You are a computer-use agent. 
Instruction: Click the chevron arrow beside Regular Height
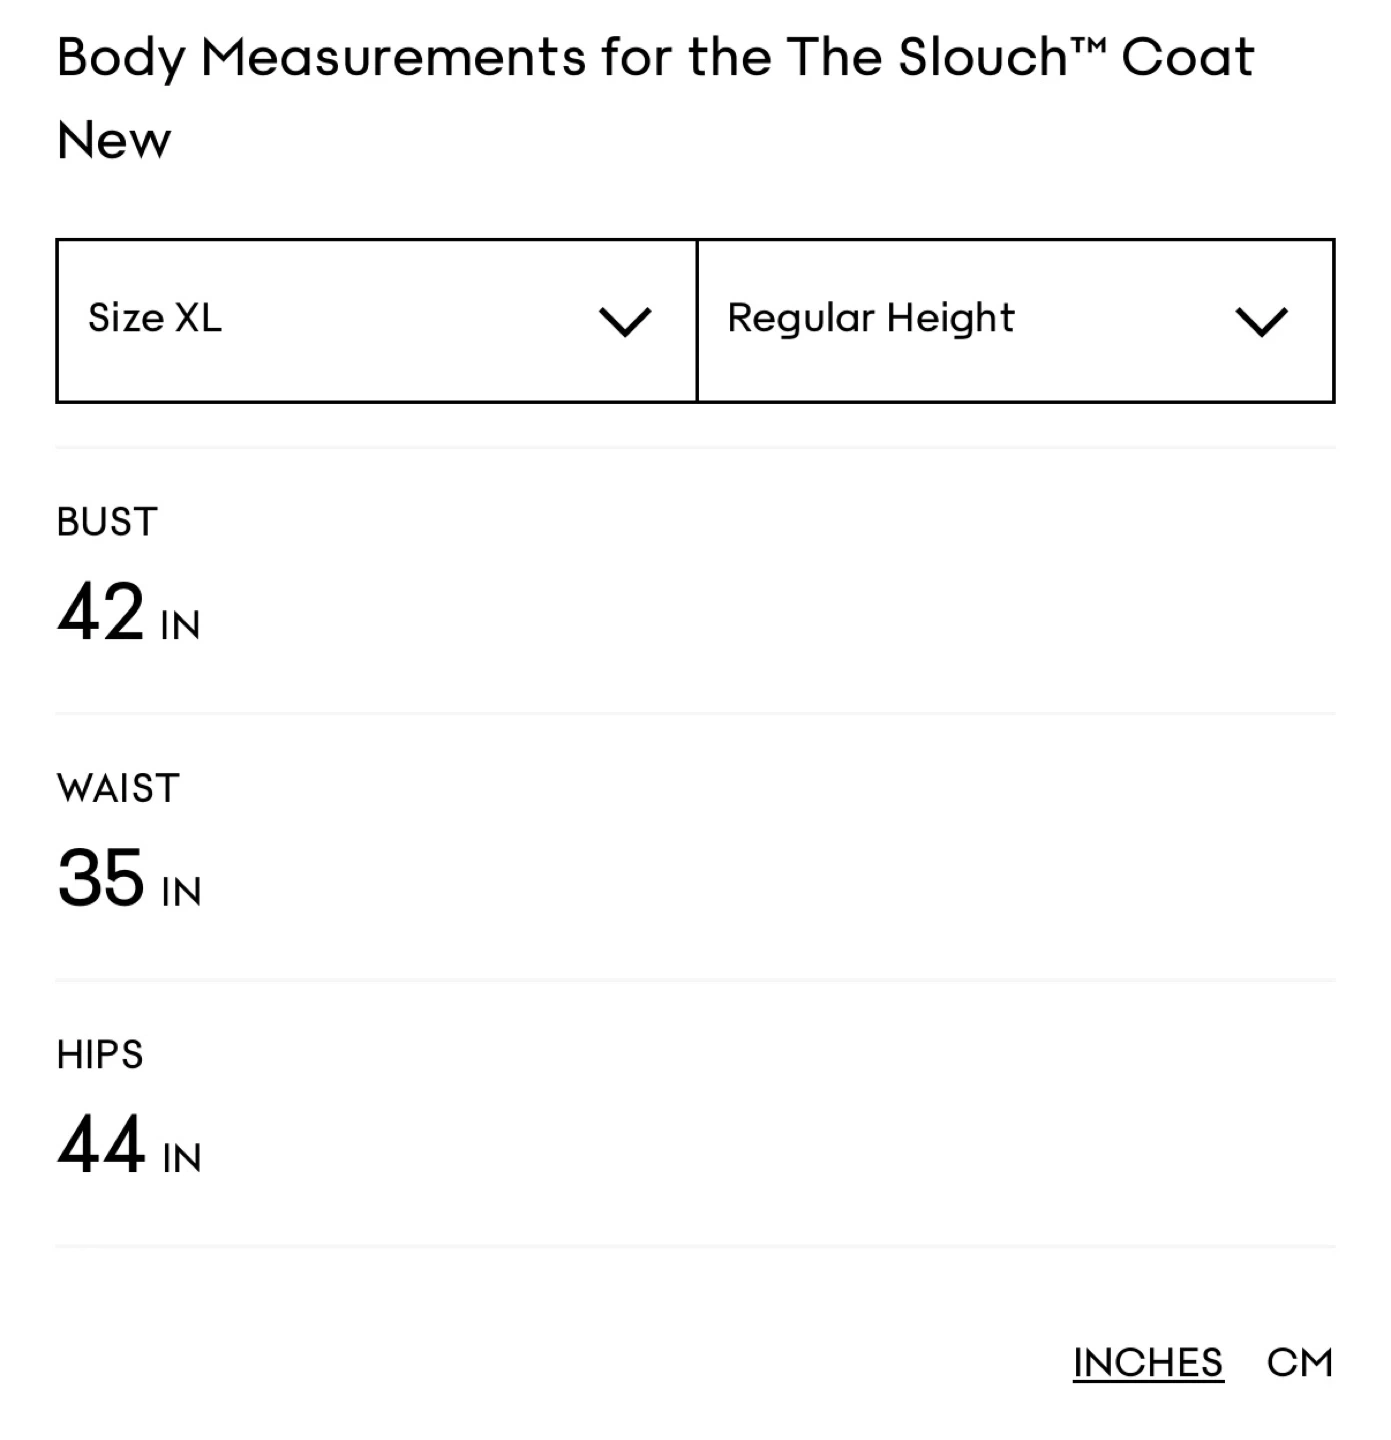[1261, 322]
